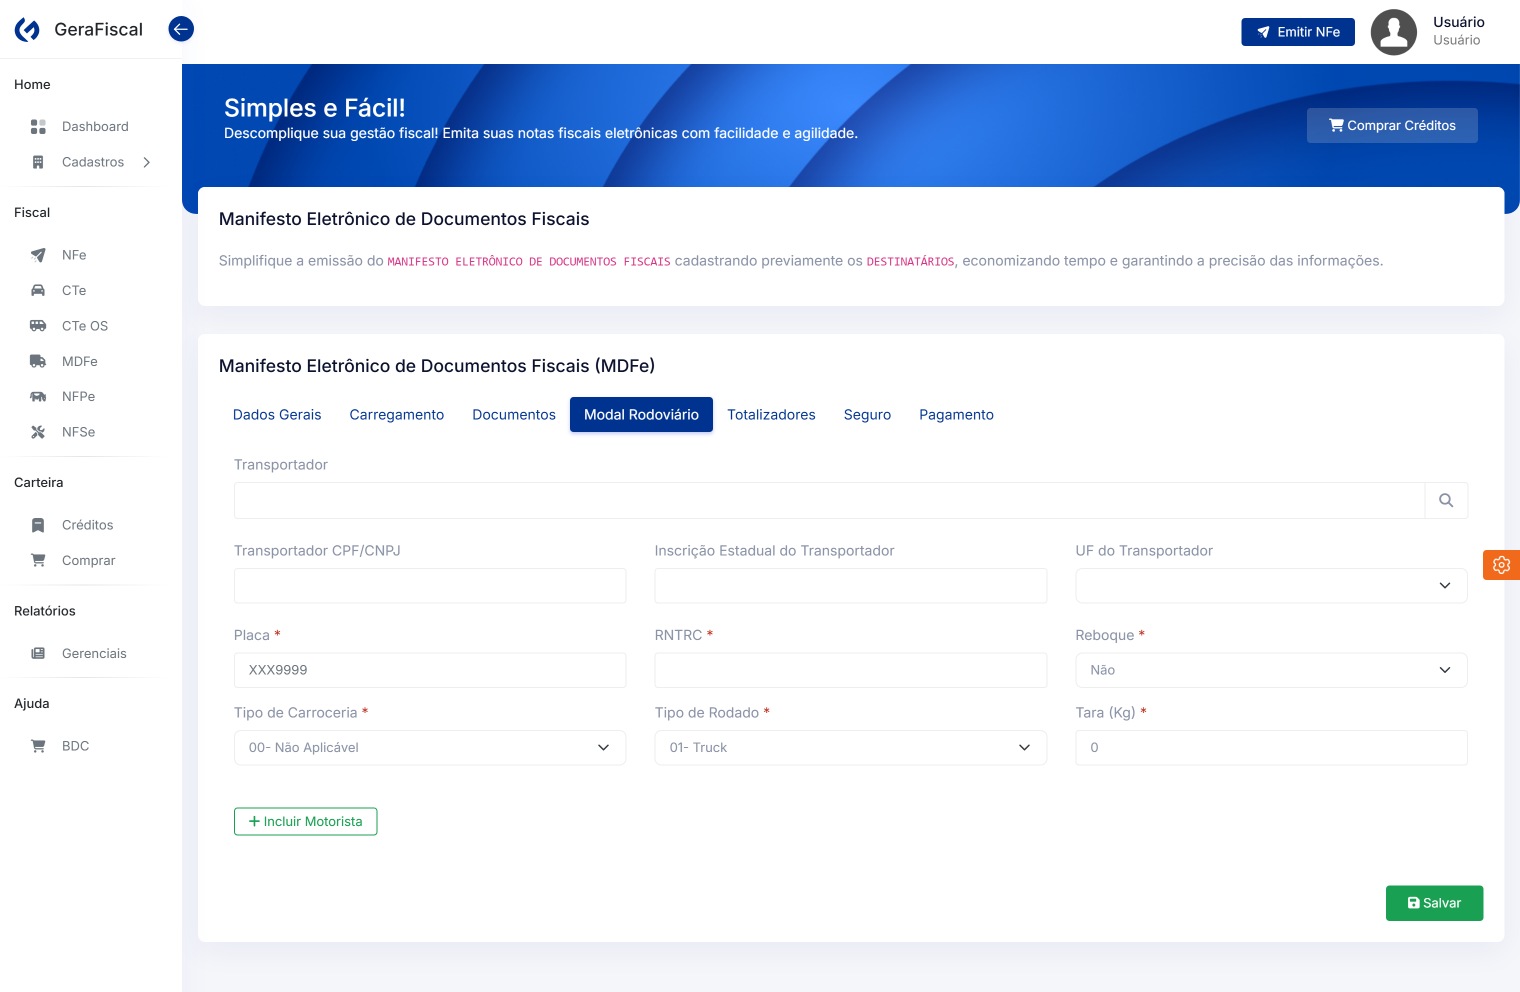This screenshot has width=1520, height=992.
Task: Open the Dashboard menu link
Action: (95, 127)
